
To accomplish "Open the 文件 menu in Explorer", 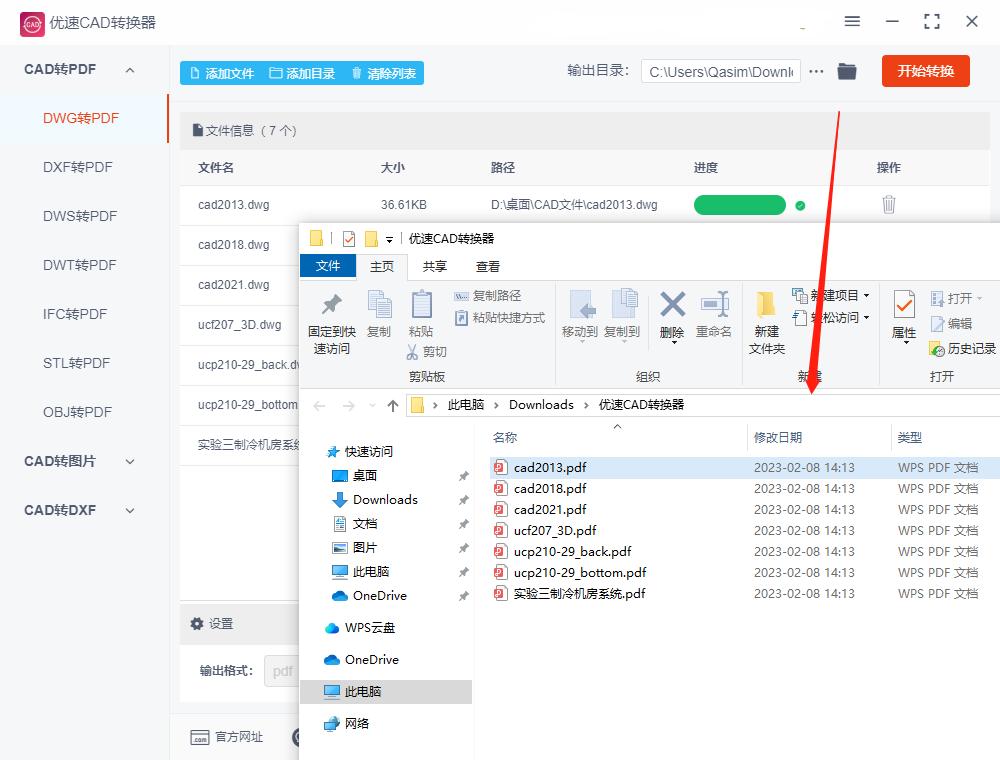I will tap(327, 267).
